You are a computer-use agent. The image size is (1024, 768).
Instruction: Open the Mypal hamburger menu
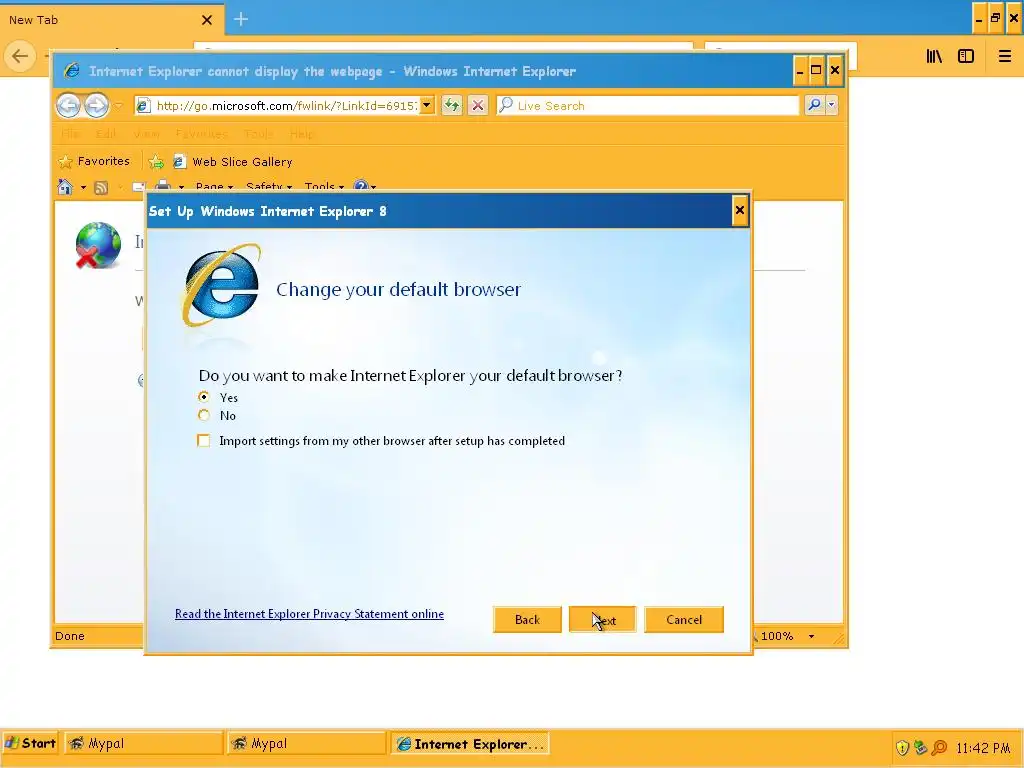click(1004, 56)
